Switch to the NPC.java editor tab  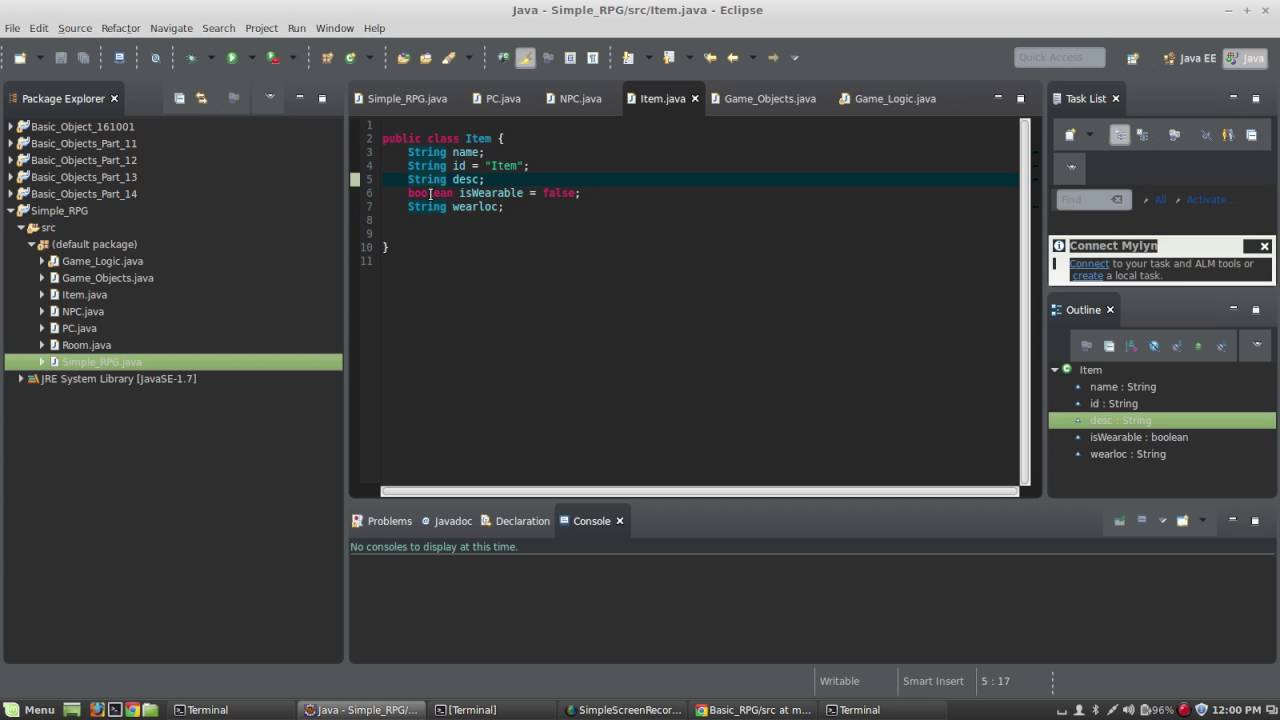pyautogui.click(x=574, y=99)
